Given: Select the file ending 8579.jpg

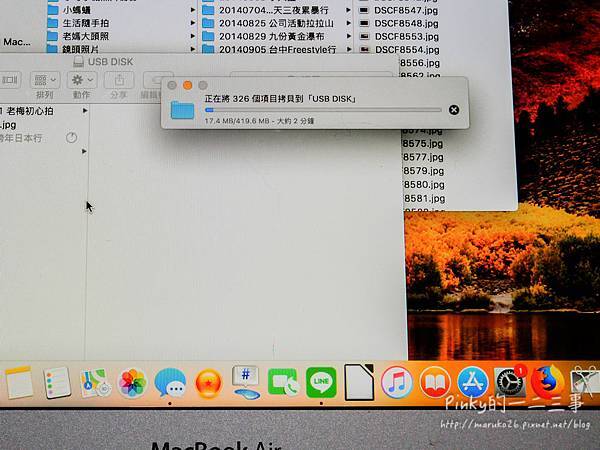Looking at the screenshot, I should [x=424, y=171].
